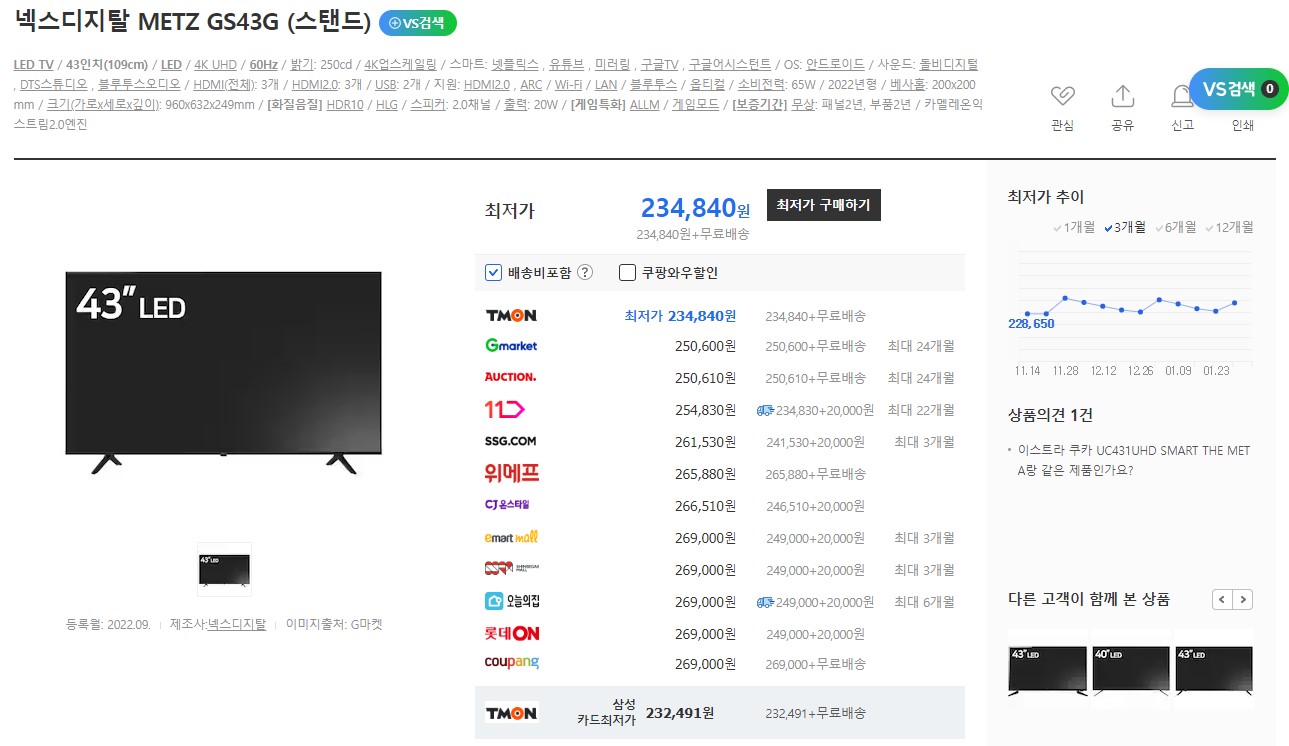The width and height of the screenshot is (1289, 746).
Task: Select 1개월 price trend period
Action: tap(1074, 227)
